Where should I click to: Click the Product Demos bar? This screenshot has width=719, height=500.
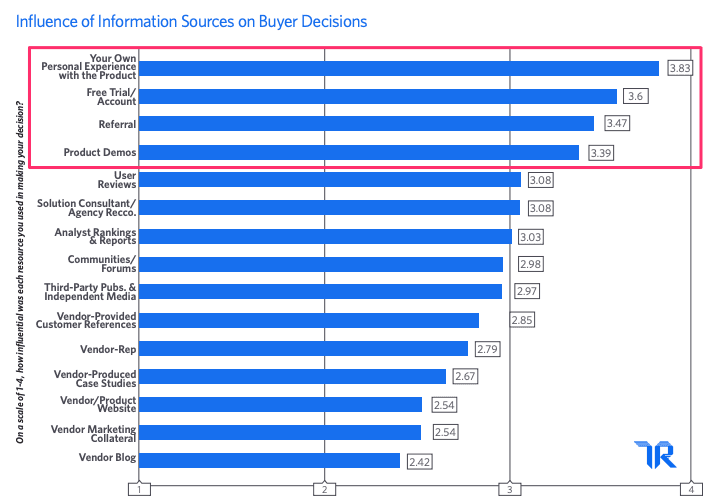pyautogui.click(x=358, y=152)
